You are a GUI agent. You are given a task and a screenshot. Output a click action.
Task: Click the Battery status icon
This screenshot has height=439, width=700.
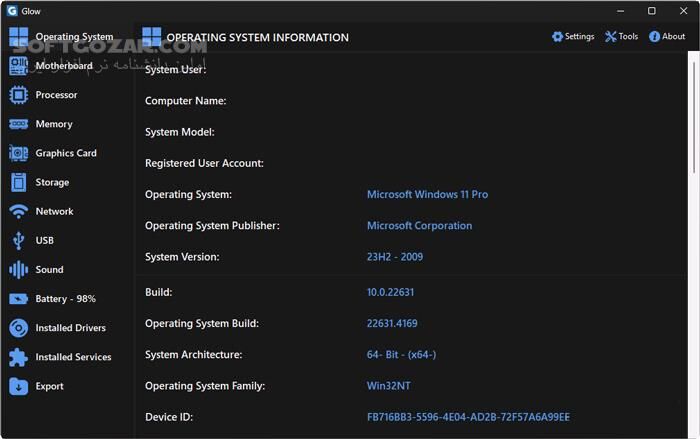(x=18, y=299)
